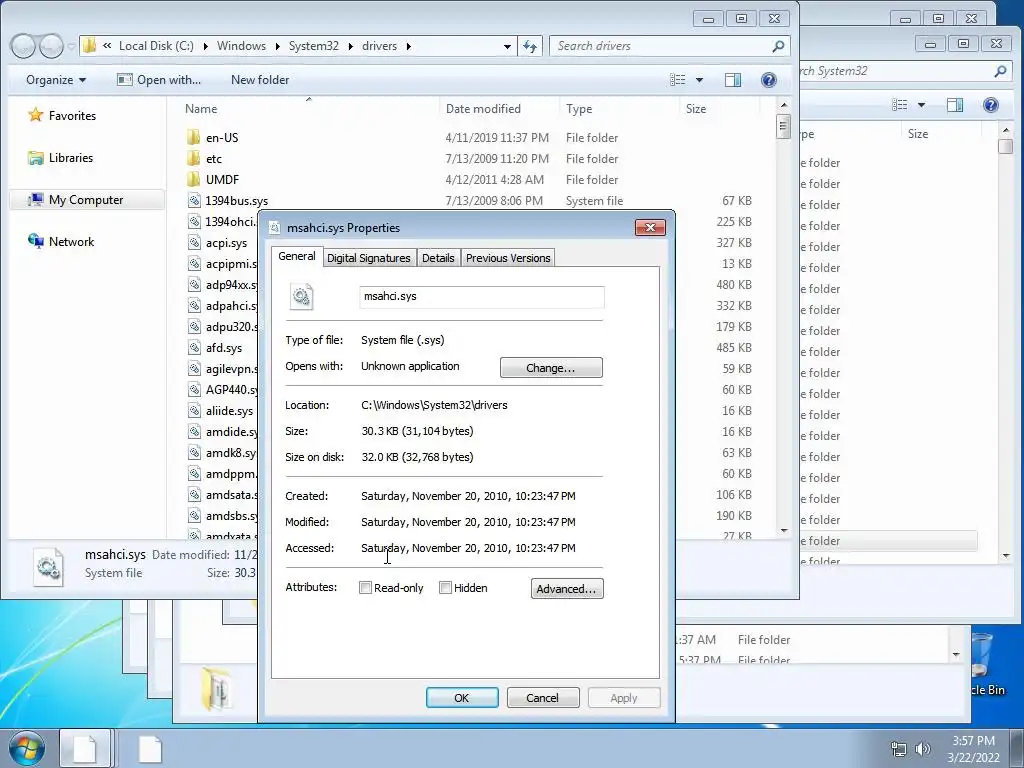Click the help icon in System32 window
This screenshot has width=1024, height=768.
coord(991,104)
